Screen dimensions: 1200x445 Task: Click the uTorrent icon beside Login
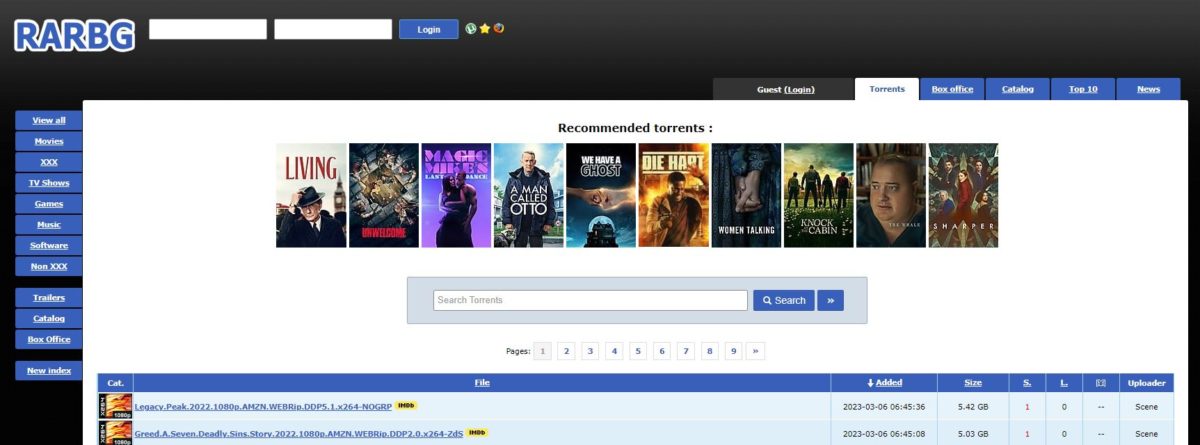click(471, 29)
